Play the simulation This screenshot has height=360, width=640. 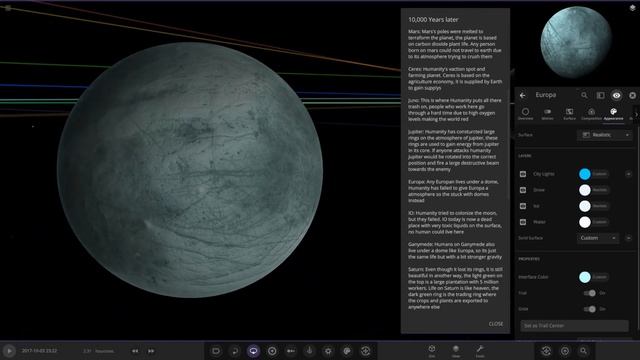tap(9, 351)
